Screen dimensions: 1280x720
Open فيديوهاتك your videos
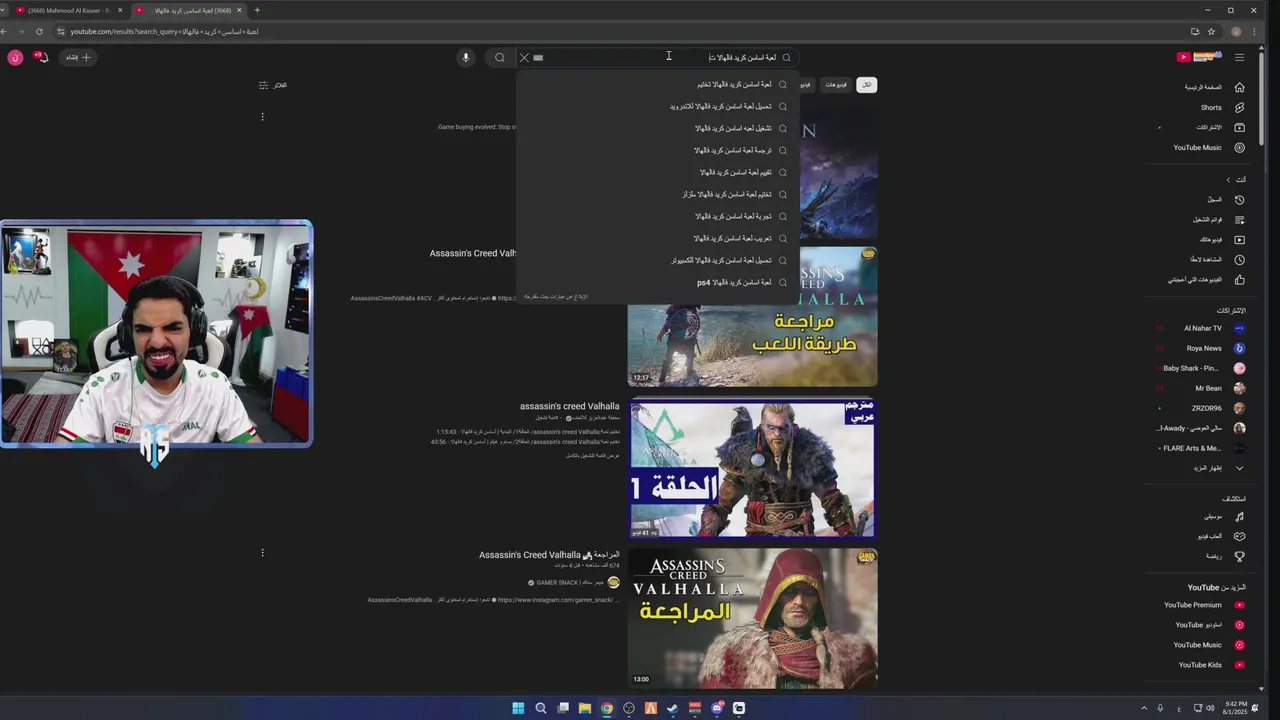[1211, 239]
